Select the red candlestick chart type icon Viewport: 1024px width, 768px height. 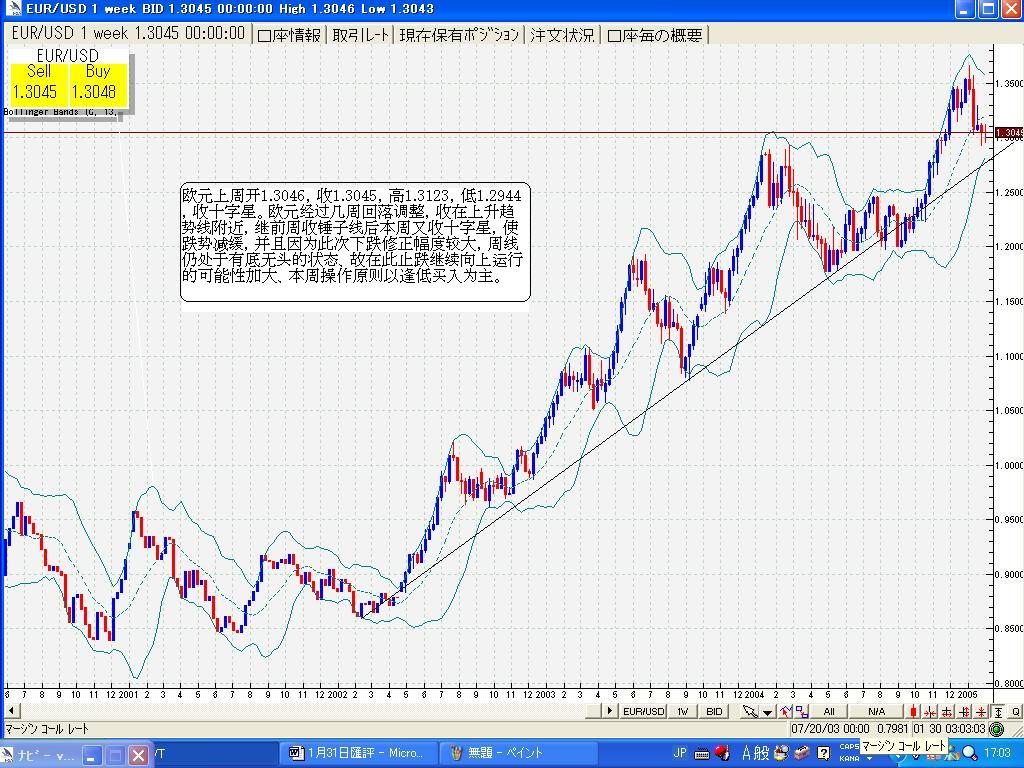tap(913, 711)
